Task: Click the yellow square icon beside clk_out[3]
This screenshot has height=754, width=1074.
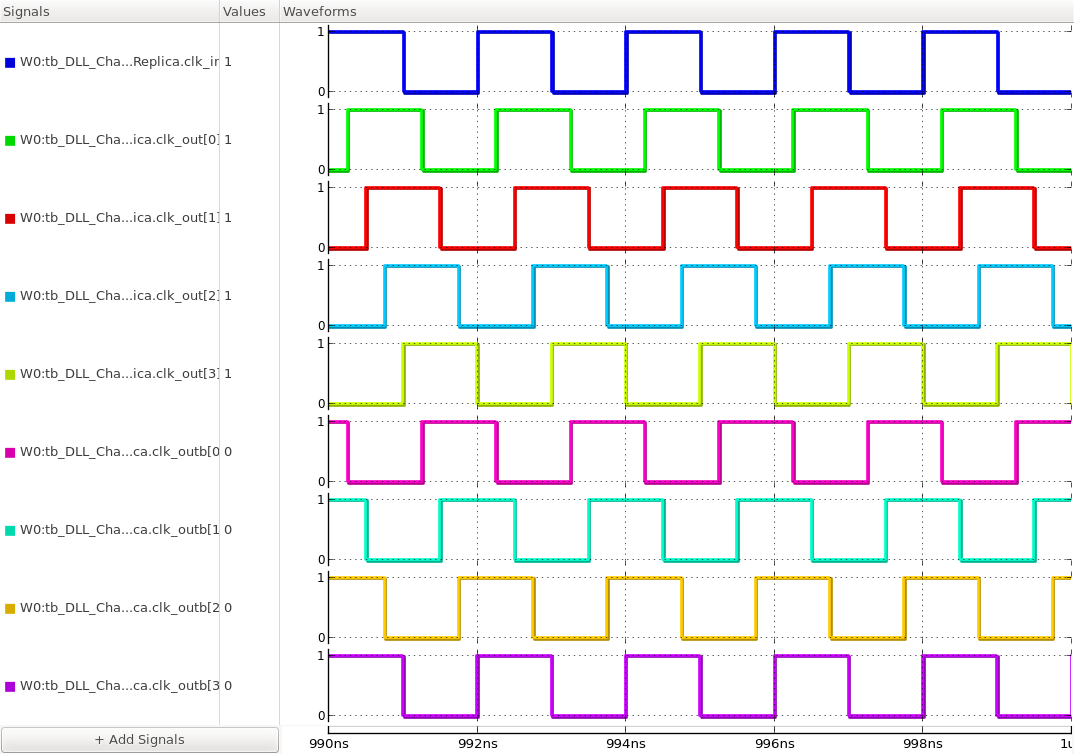Action: tap(10, 373)
